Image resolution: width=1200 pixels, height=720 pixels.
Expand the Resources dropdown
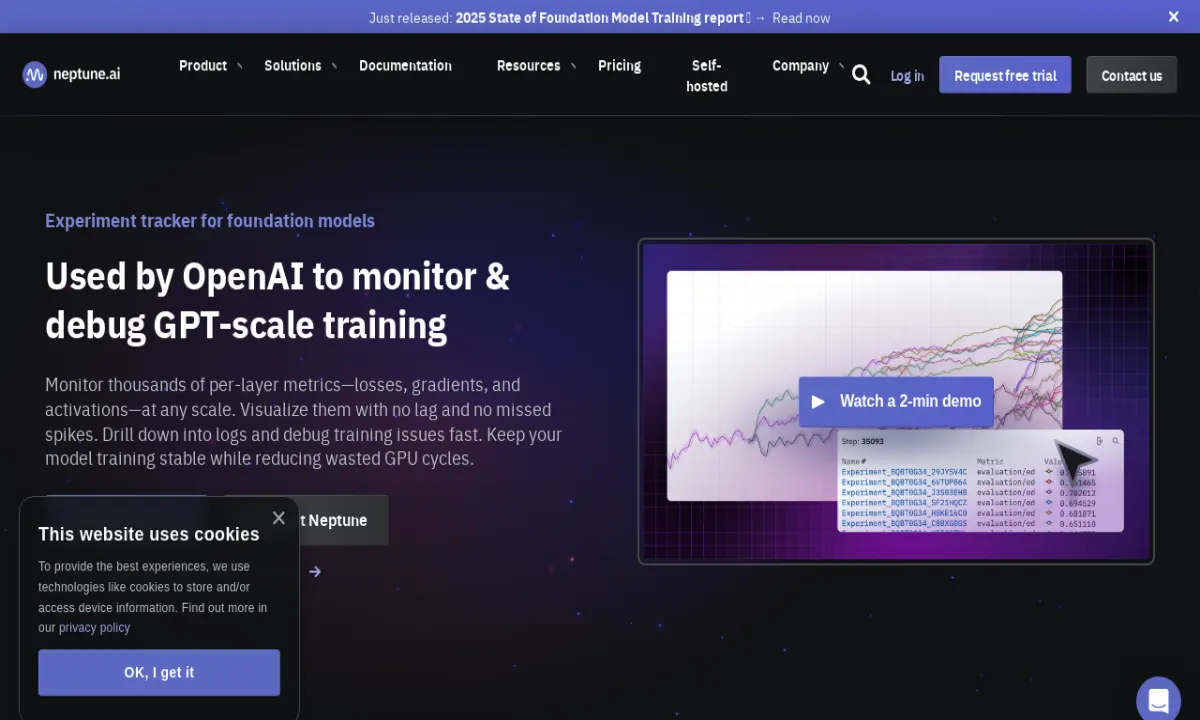point(528,65)
